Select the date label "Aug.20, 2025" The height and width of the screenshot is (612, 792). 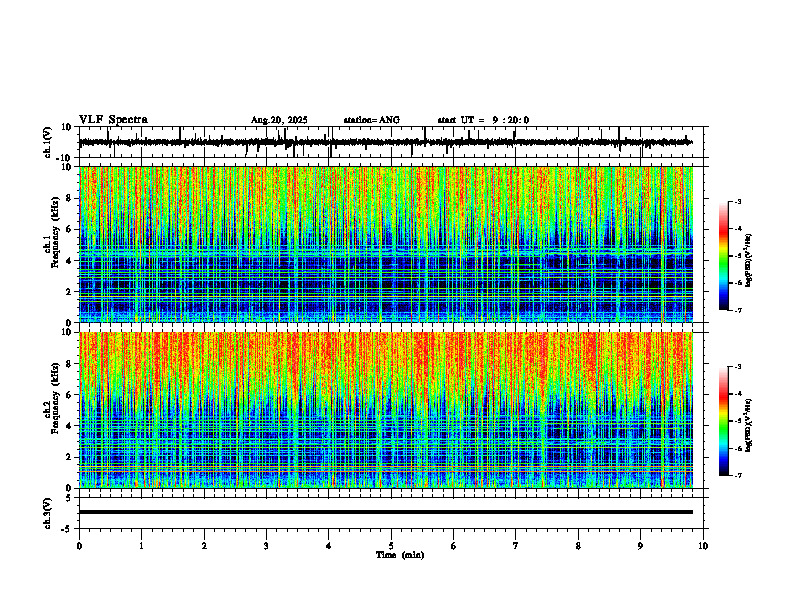(x=279, y=120)
